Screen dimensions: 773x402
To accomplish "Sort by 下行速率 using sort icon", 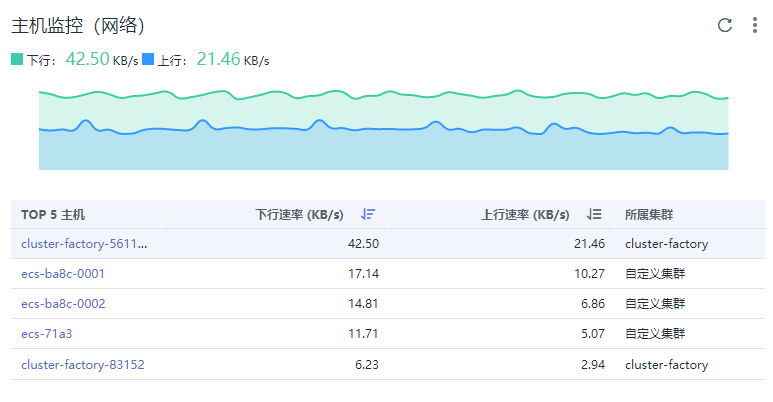I will tap(368, 214).
